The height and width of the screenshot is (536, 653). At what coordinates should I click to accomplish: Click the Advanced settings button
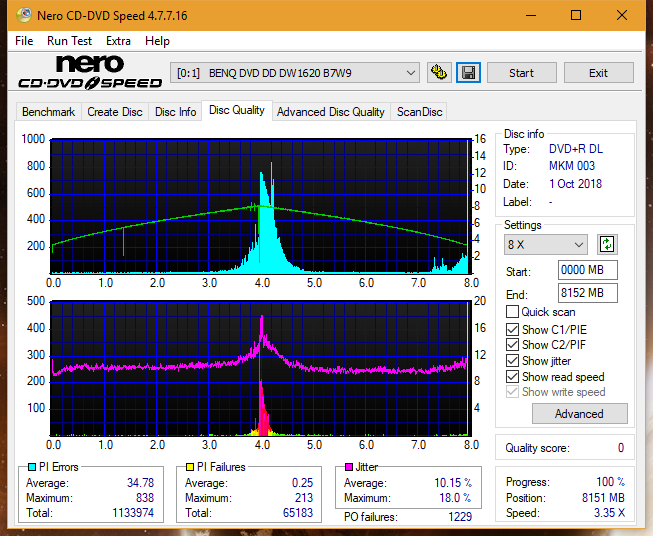pos(579,414)
